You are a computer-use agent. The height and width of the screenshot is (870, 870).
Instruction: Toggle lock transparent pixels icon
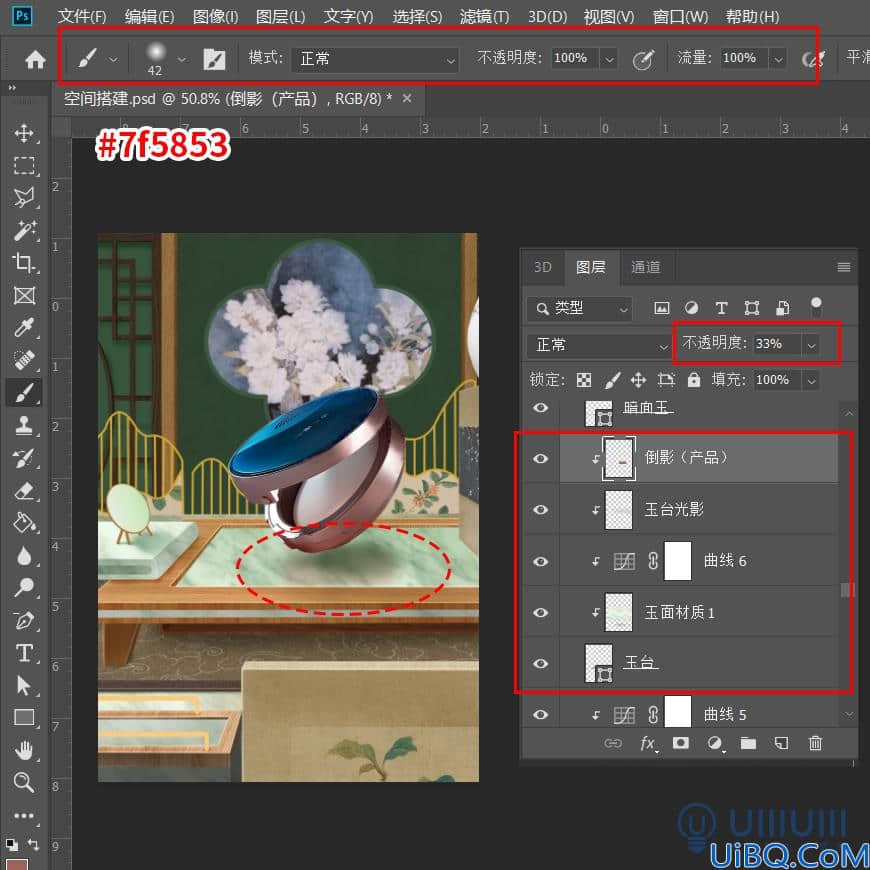tap(584, 380)
